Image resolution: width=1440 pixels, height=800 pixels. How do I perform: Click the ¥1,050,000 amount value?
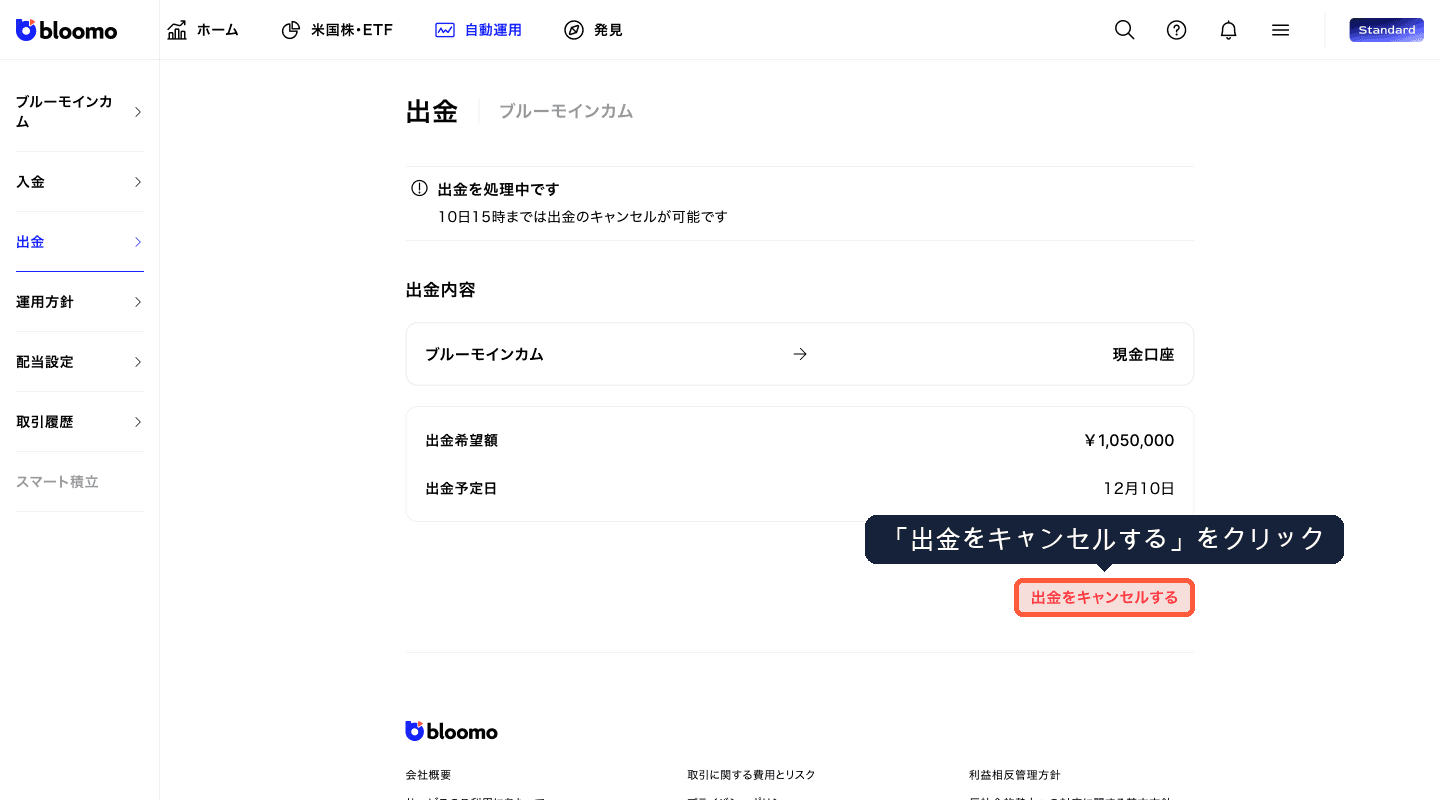coord(1129,441)
